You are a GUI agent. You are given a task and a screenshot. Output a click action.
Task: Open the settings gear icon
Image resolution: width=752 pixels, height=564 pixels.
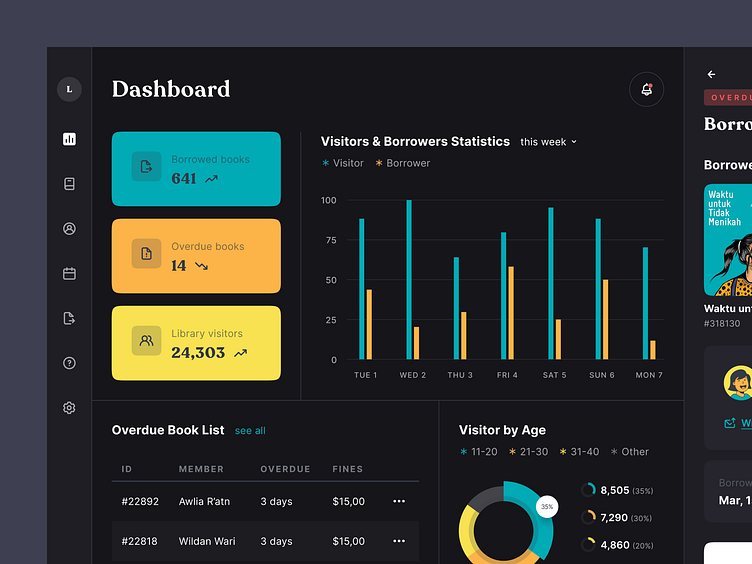pos(69,408)
